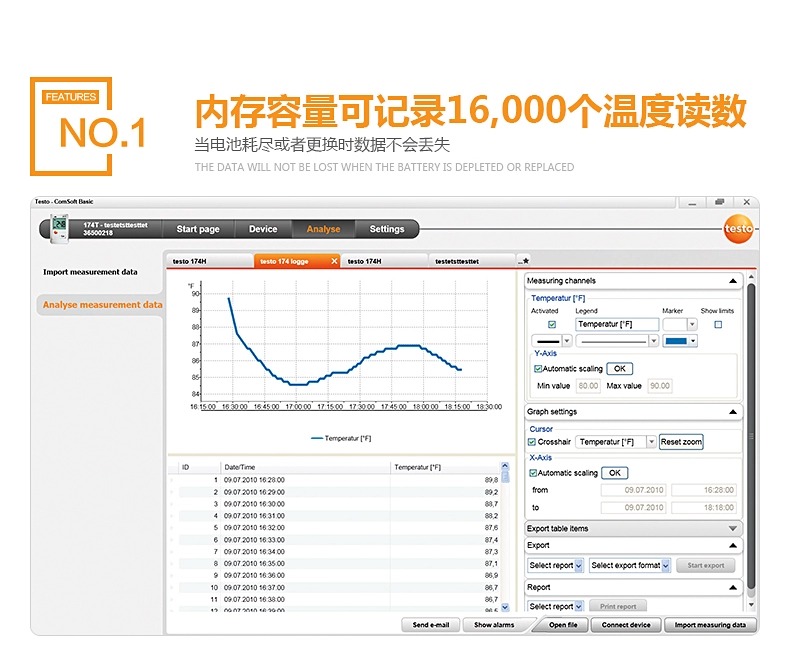The image size is (790, 654).
Task: Open the Settings tab
Action: 387,229
